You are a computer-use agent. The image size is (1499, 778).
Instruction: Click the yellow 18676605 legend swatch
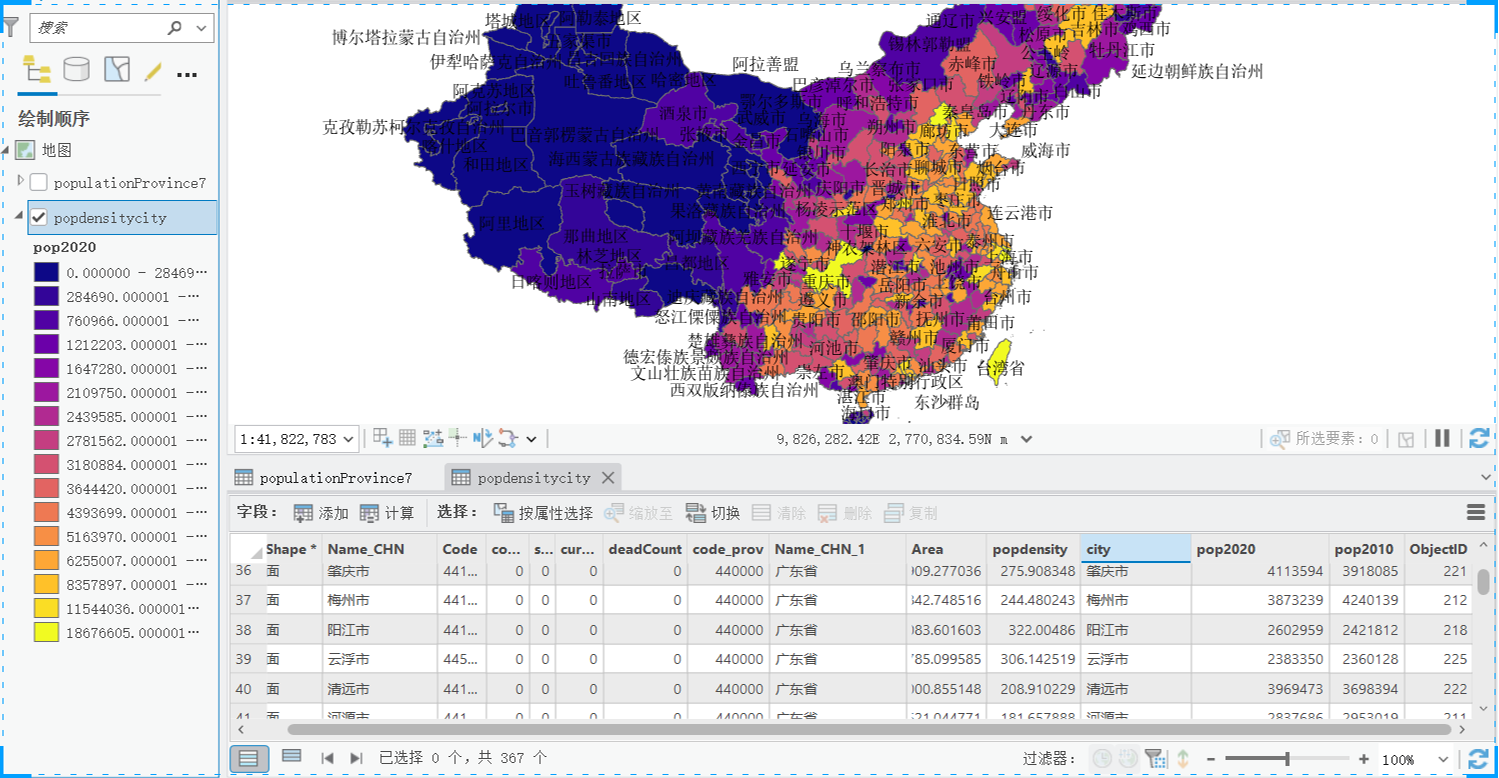pos(46,633)
